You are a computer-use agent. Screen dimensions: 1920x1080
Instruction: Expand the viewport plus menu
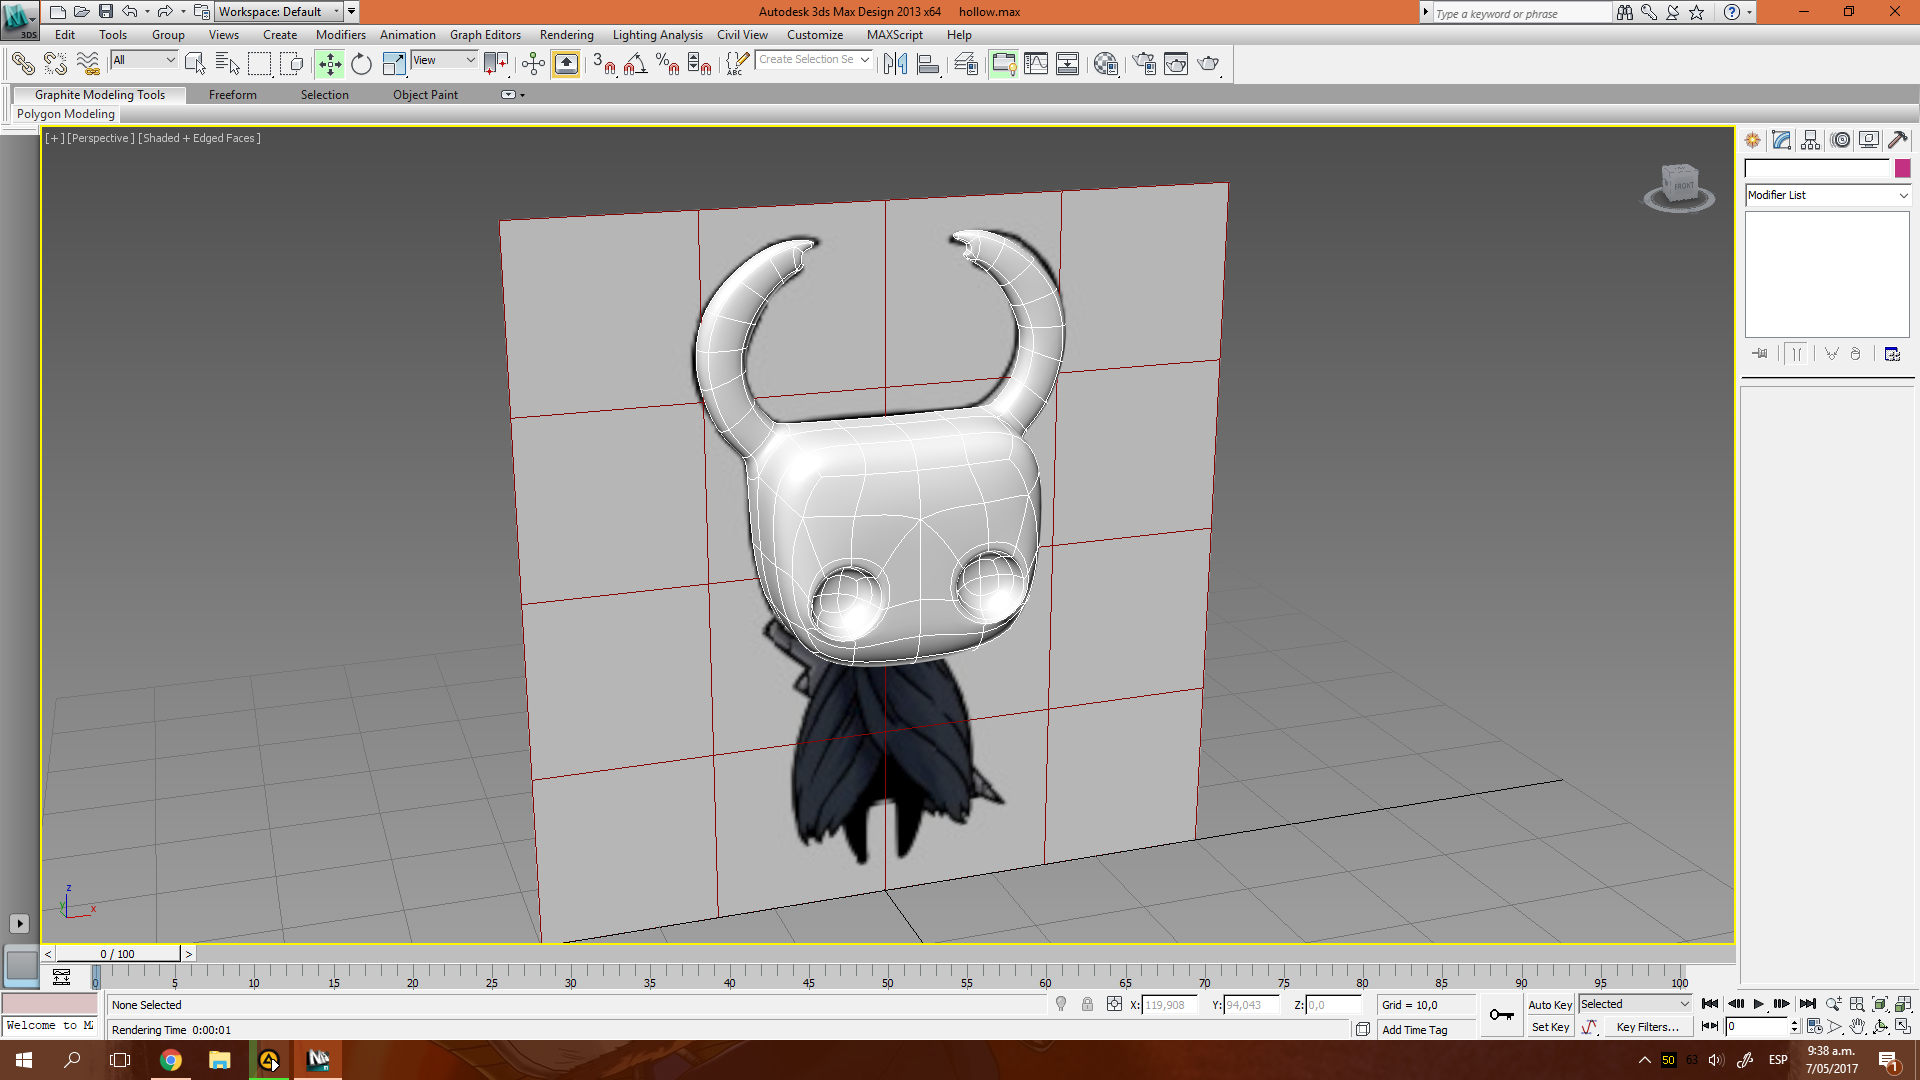click(54, 138)
